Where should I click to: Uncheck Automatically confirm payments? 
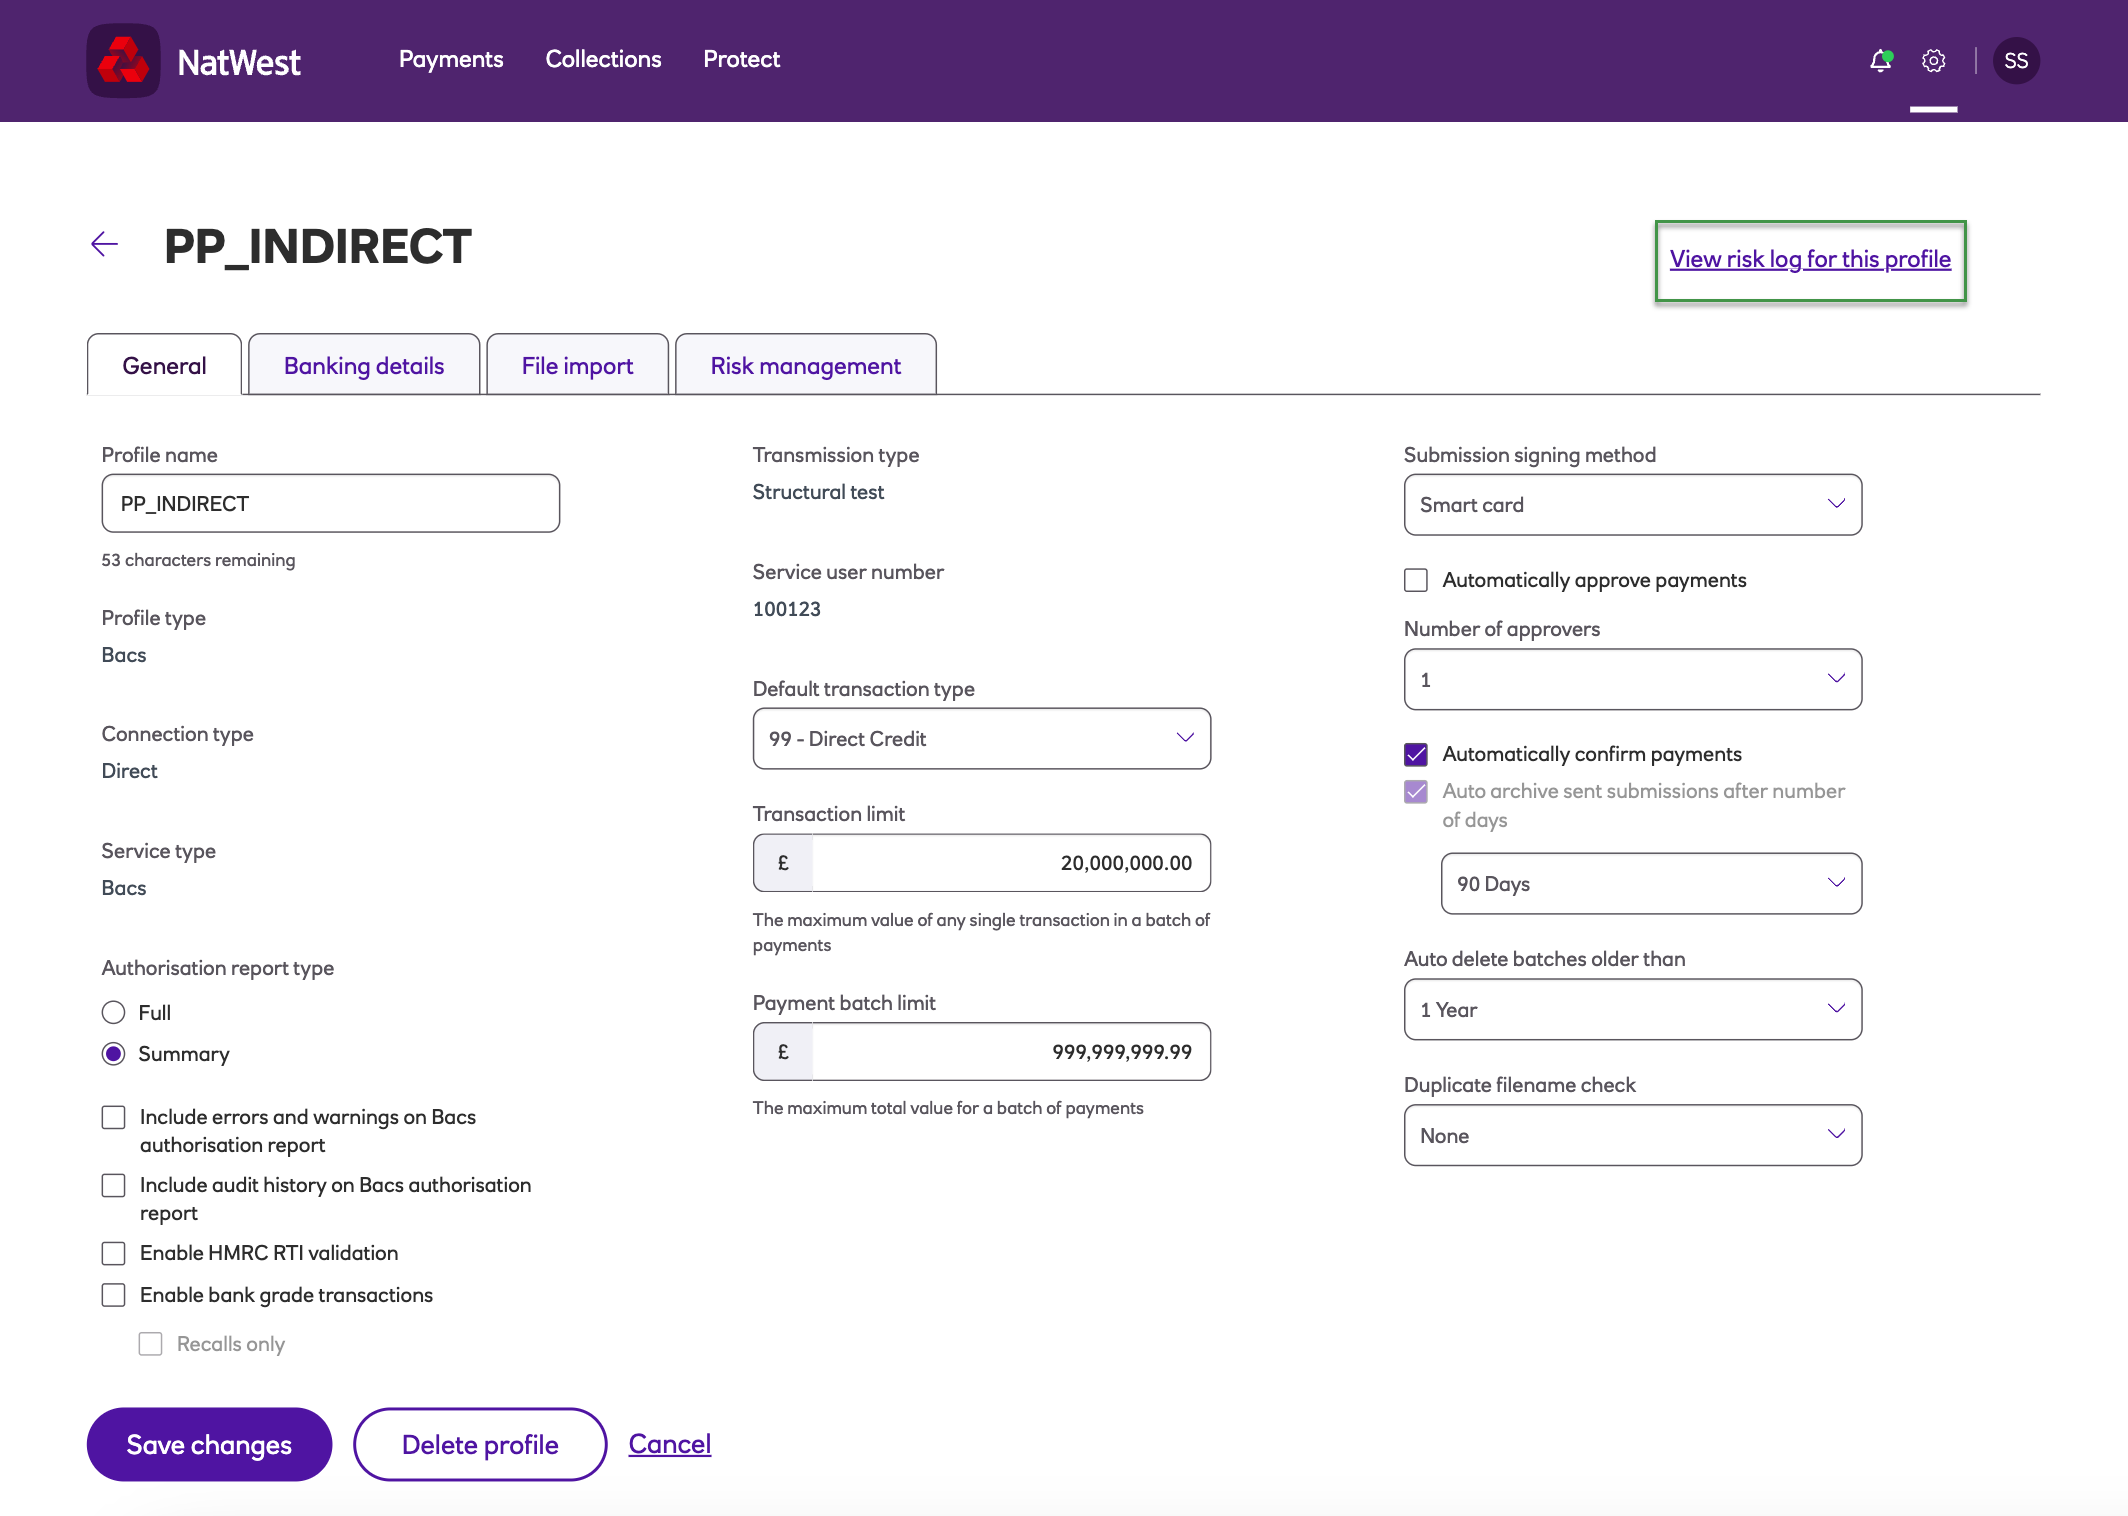pos(1415,754)
